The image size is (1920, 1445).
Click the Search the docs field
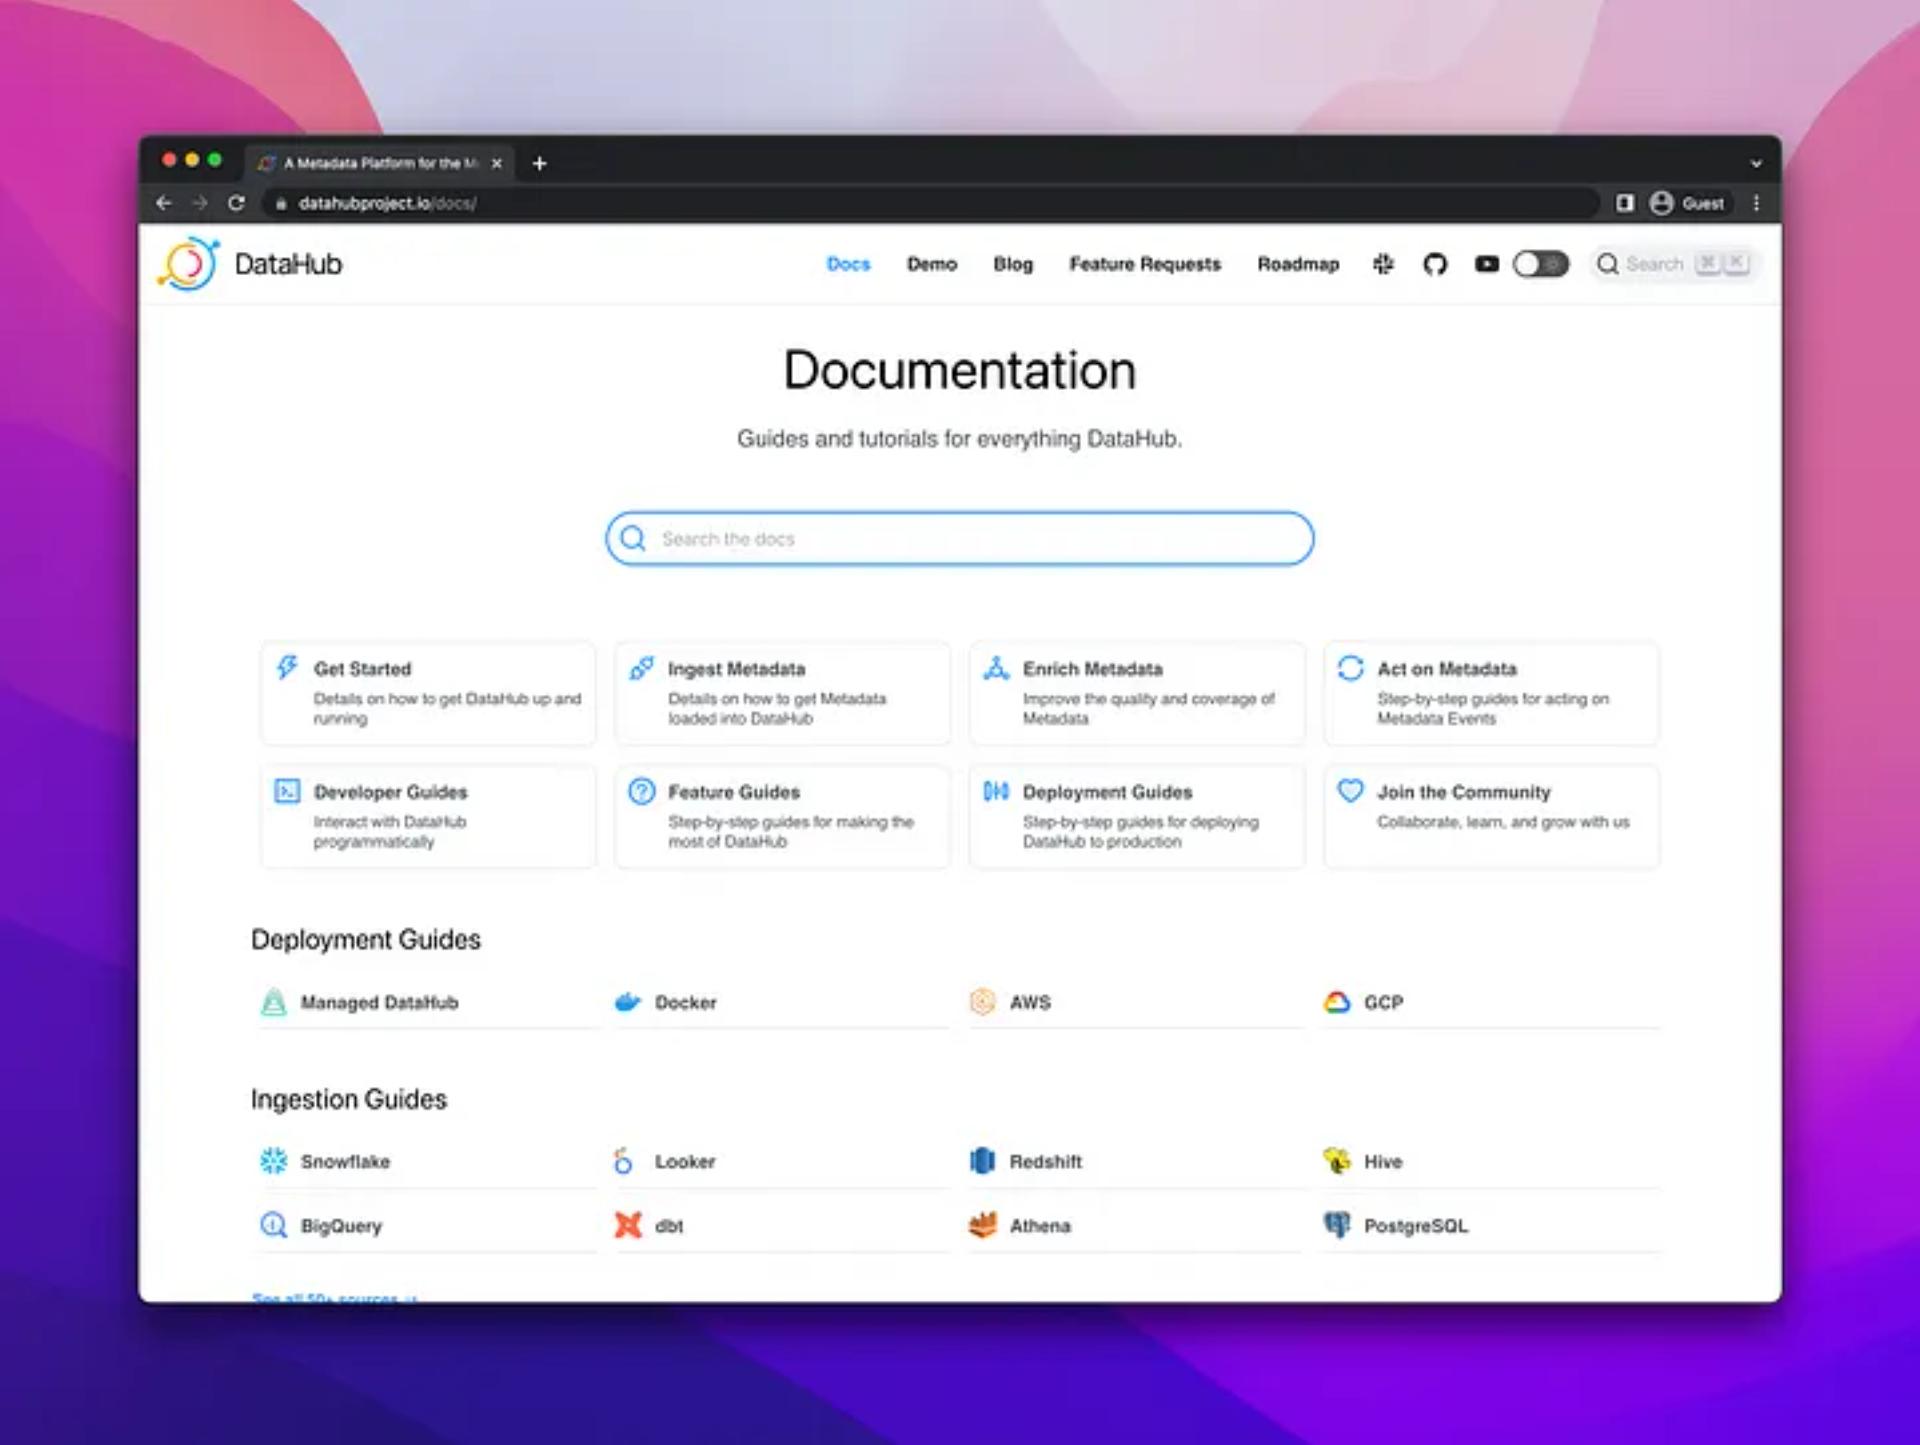coord(960,539)
